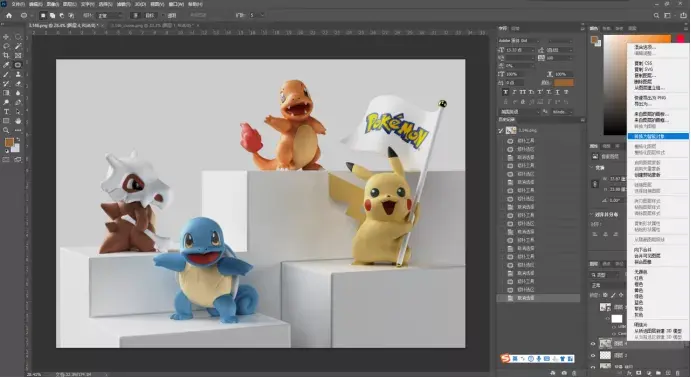
Task: Switch to second document tab
Action: click(152, 26)
